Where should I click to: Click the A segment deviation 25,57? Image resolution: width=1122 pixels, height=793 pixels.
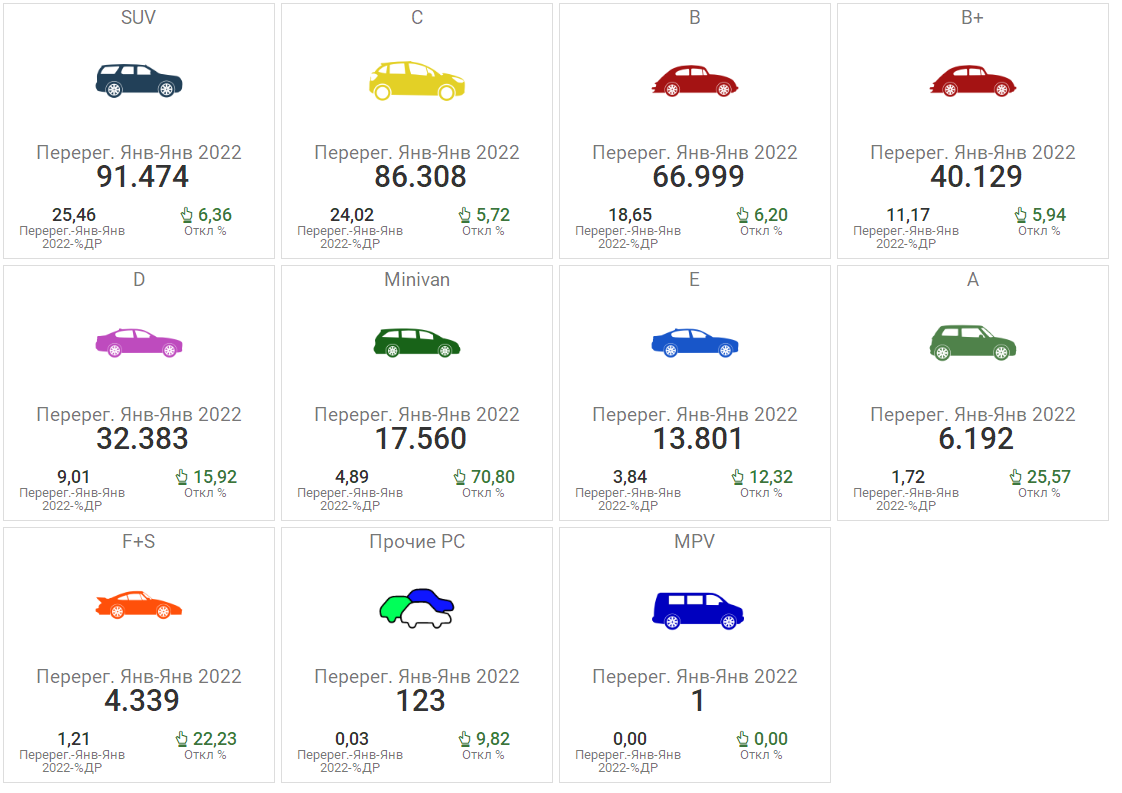[x=1049, y=477]
